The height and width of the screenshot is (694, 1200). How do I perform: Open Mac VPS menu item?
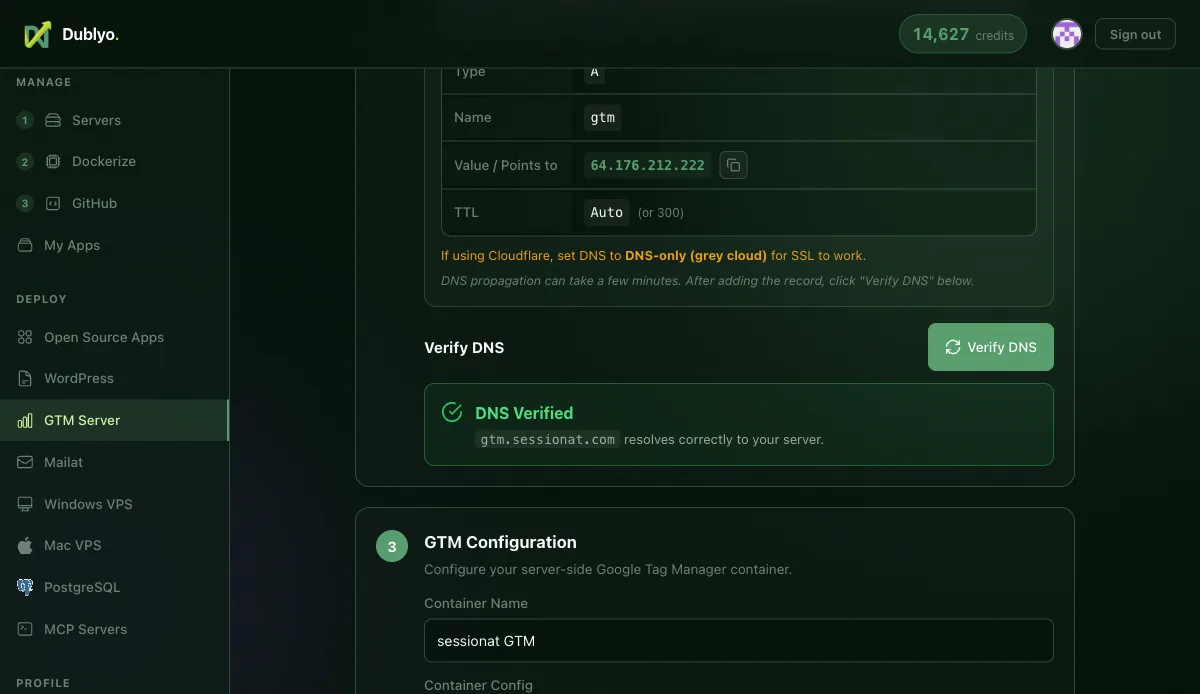coord(114,545)
